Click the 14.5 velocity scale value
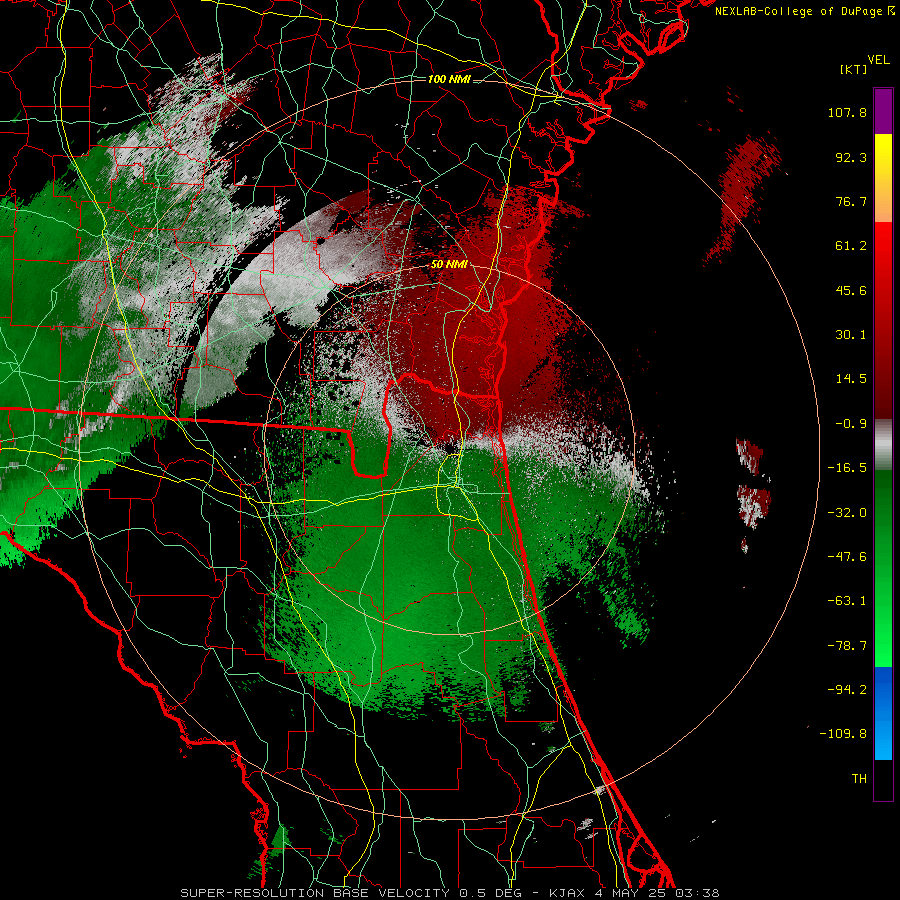 (x=851, y=379)
